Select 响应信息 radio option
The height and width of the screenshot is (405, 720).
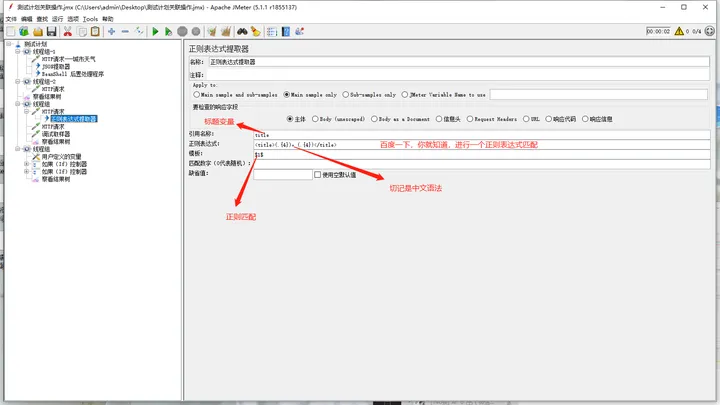(585, 119)
